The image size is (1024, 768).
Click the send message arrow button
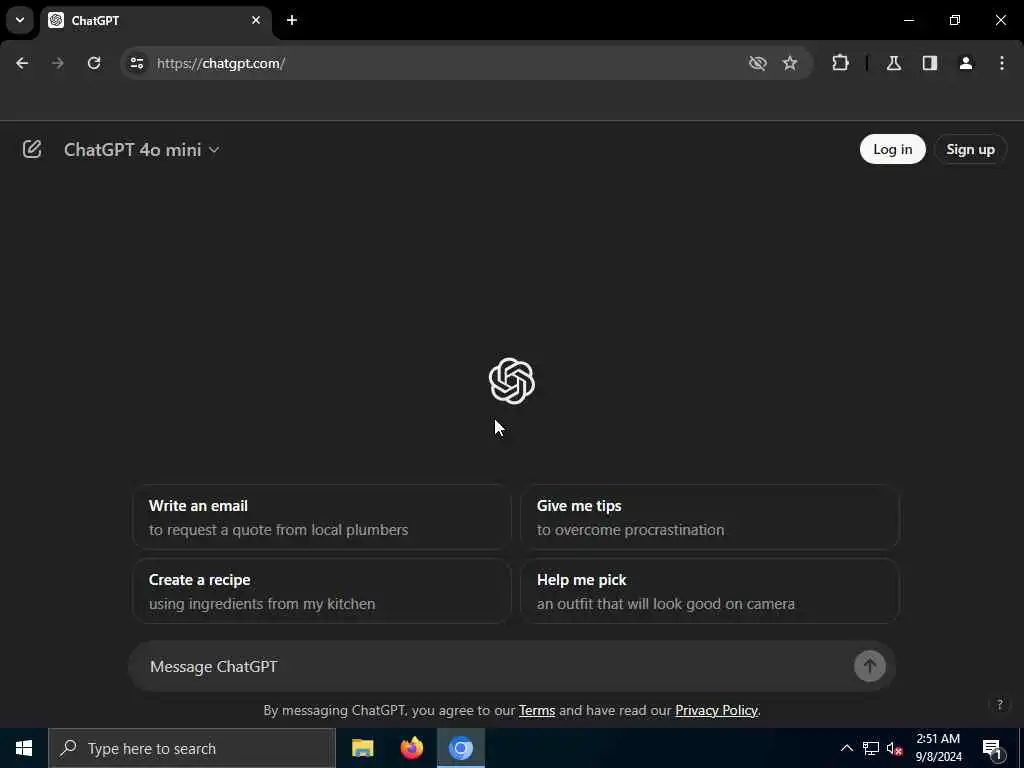pyautogui.click(x=869, y=666)
